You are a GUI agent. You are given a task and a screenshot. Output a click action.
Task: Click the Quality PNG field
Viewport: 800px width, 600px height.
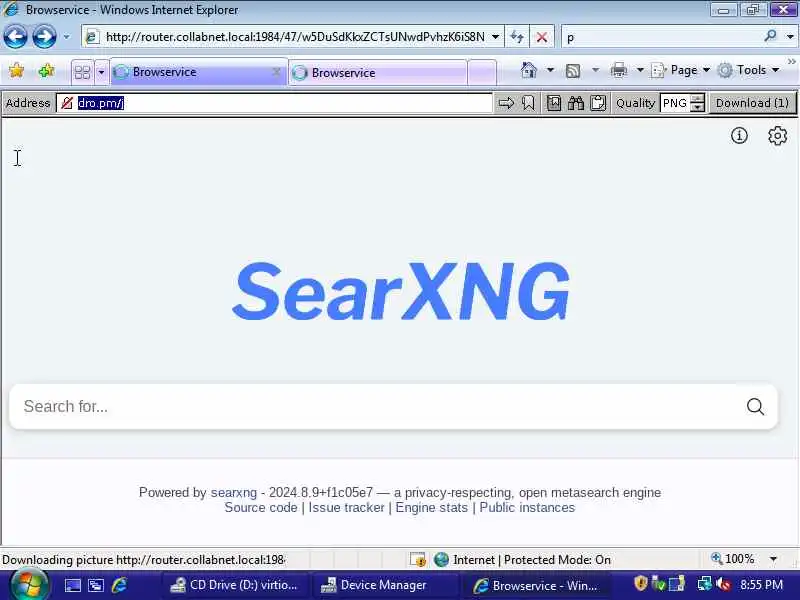tap(675, 103)
